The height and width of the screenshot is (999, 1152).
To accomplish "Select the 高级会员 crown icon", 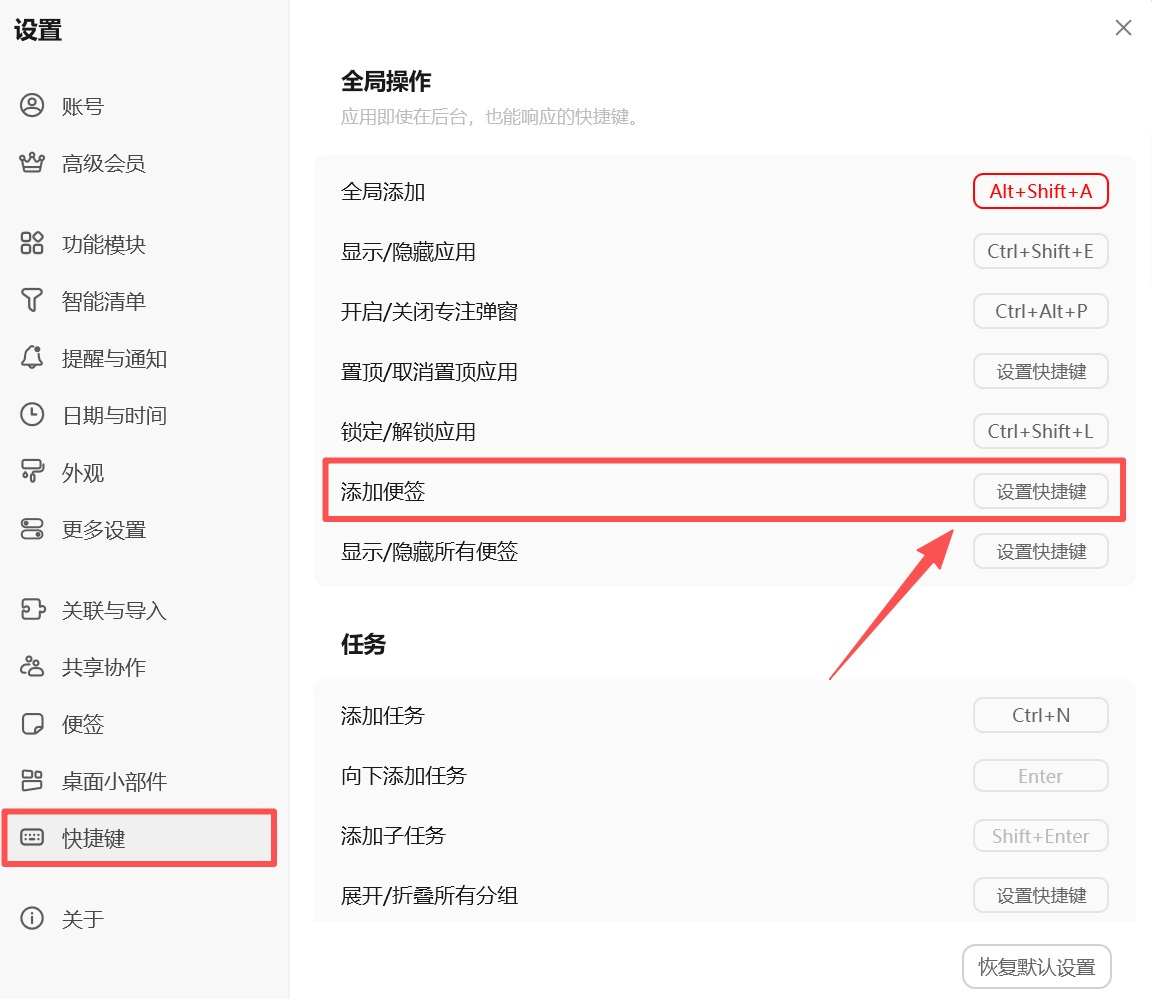I will point(29,163).
